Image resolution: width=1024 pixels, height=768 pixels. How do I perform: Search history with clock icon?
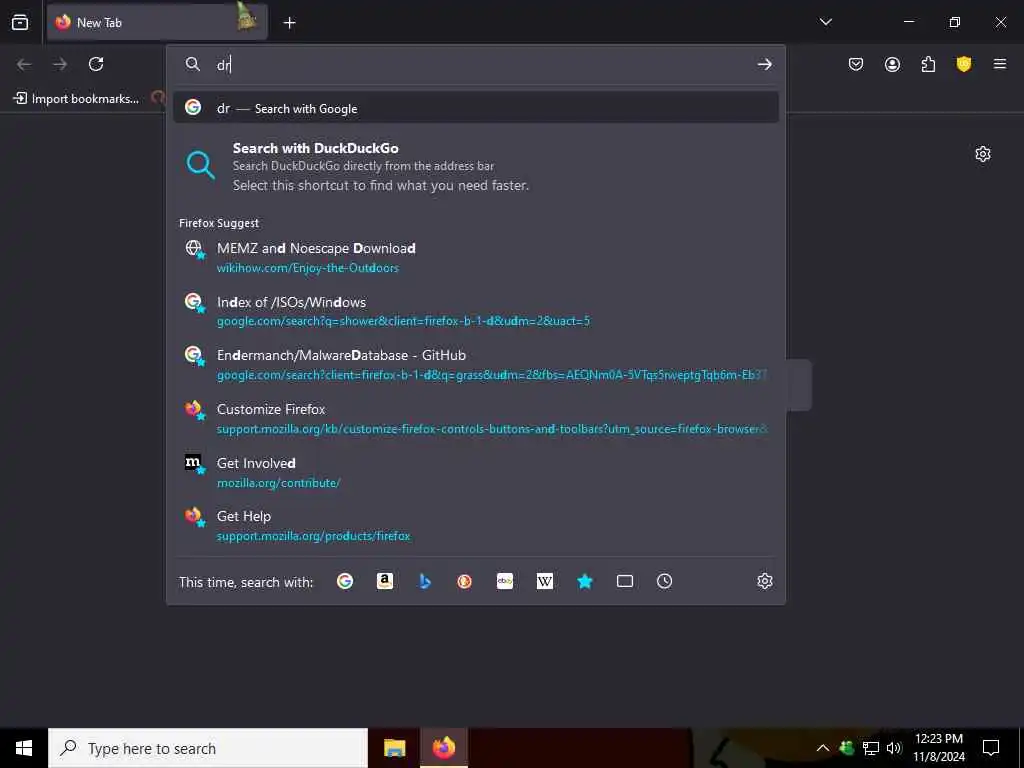[x=664, y=581]
